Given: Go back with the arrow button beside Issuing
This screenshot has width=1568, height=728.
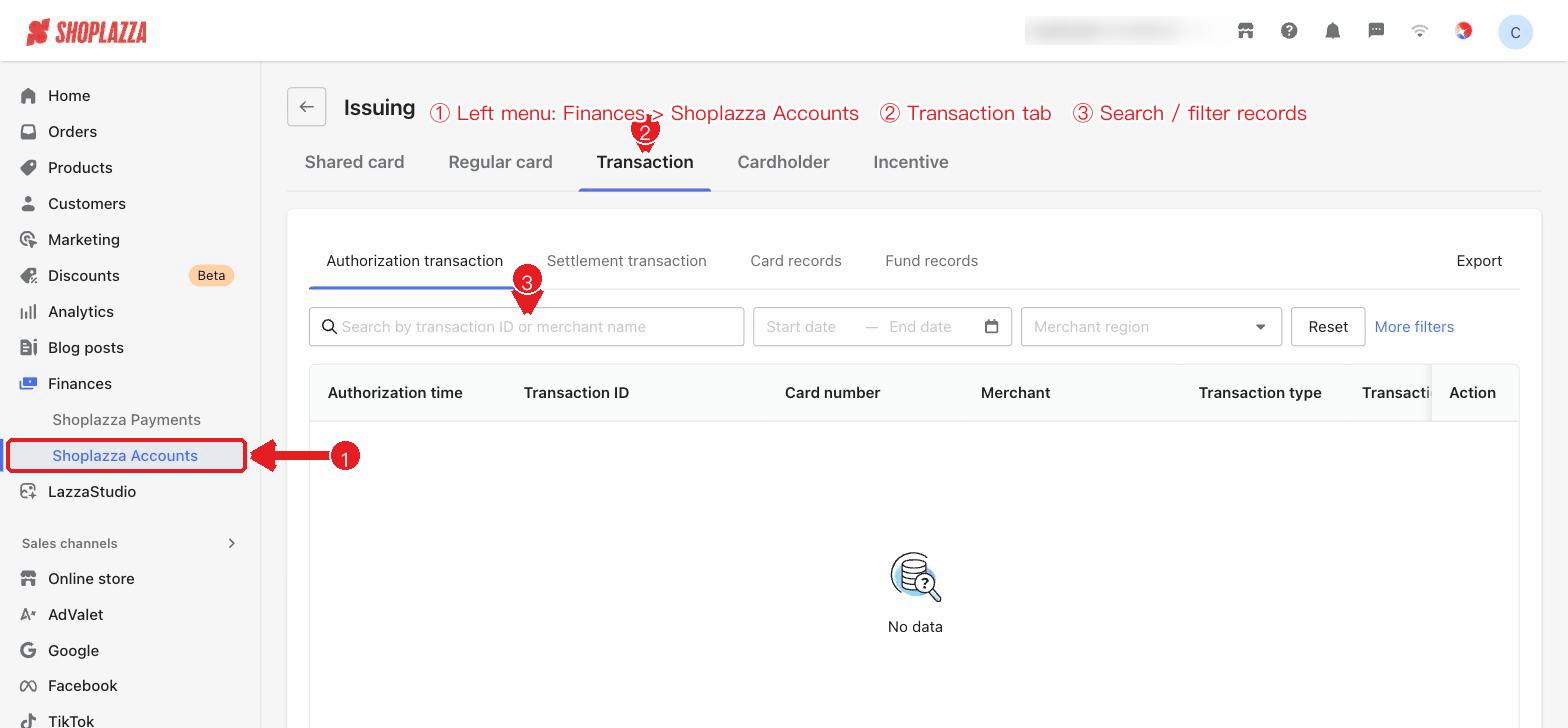Looking at the screenshot, I should coord(307,107).
